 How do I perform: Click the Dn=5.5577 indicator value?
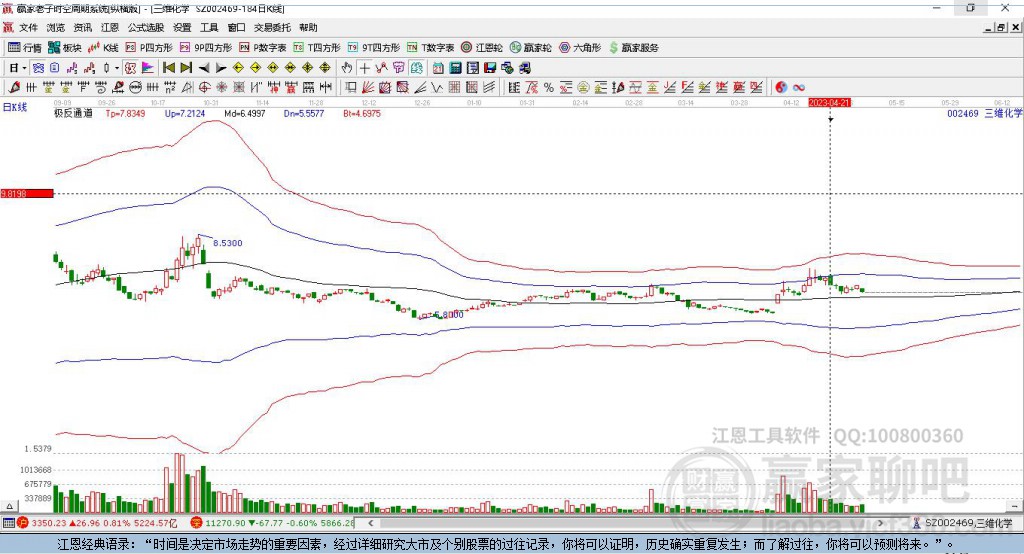pyautogui.click(x=304, y=114)
